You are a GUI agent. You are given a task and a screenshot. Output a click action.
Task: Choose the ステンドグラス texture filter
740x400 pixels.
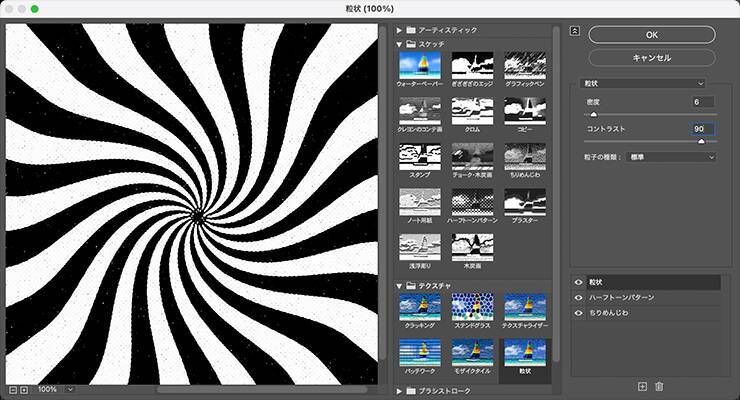pyautogui.click(x=472, y=310)
